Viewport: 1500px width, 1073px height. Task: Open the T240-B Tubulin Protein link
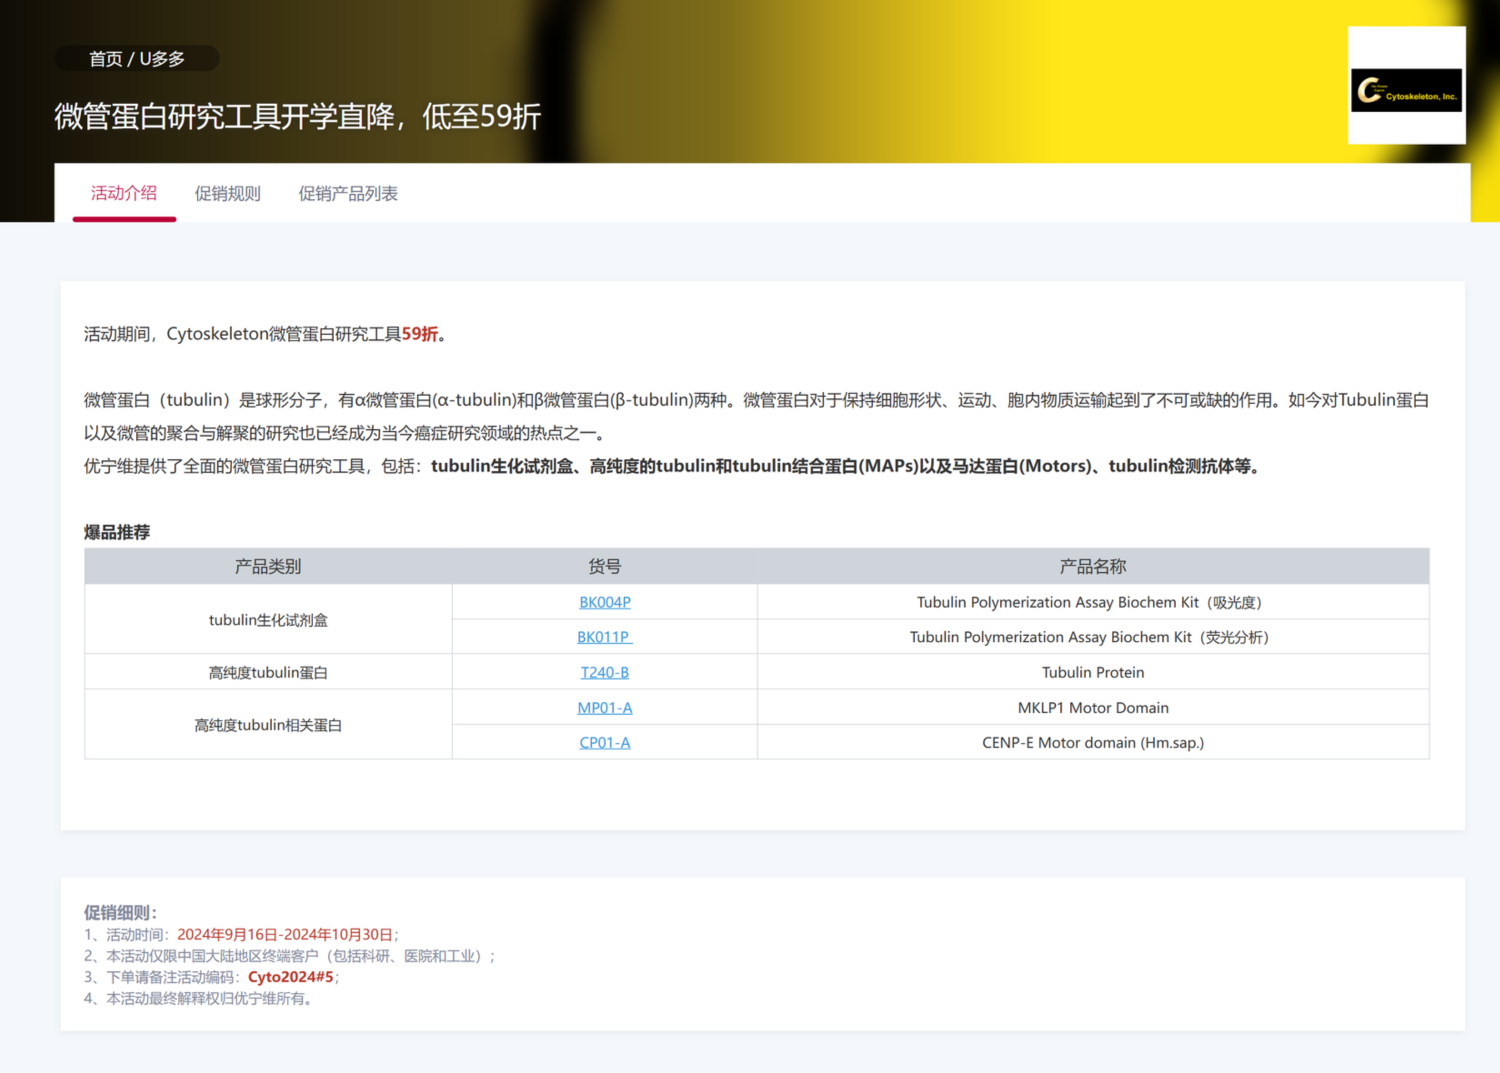point(604,672)
